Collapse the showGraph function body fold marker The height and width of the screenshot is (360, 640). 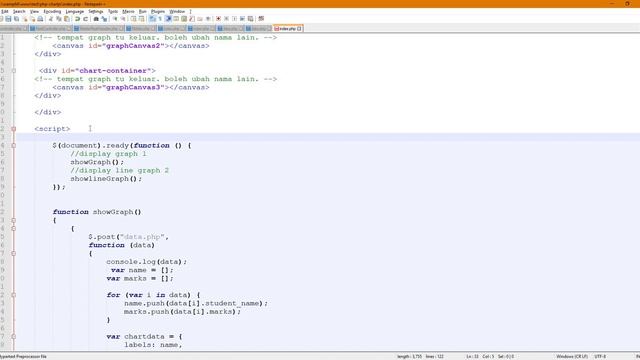pos(13,220)
